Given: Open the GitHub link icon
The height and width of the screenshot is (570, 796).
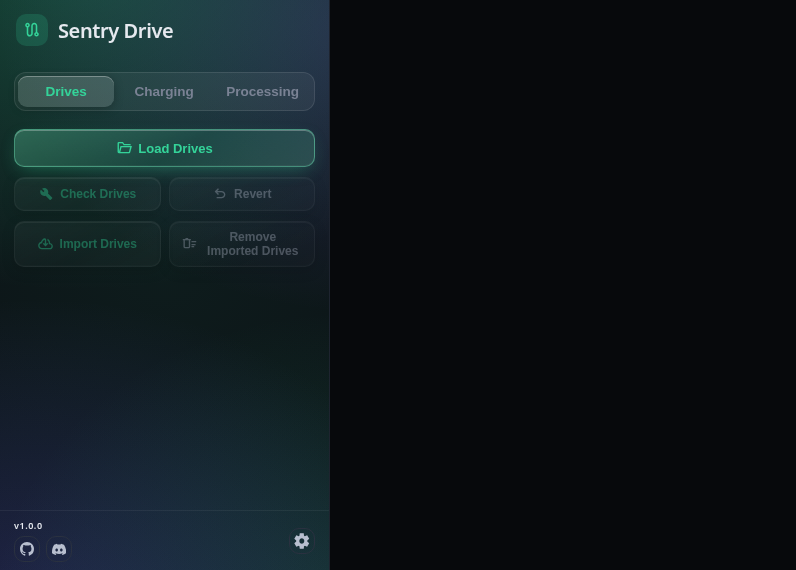Looking at the screenshot, I should coord(27,549).
